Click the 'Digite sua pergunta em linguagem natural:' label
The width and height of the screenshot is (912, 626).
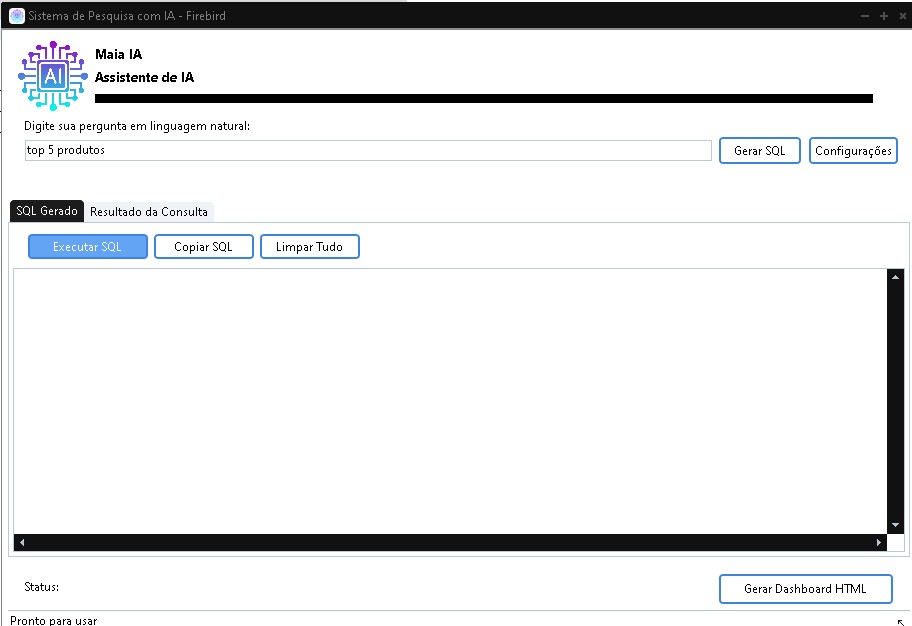137,126
